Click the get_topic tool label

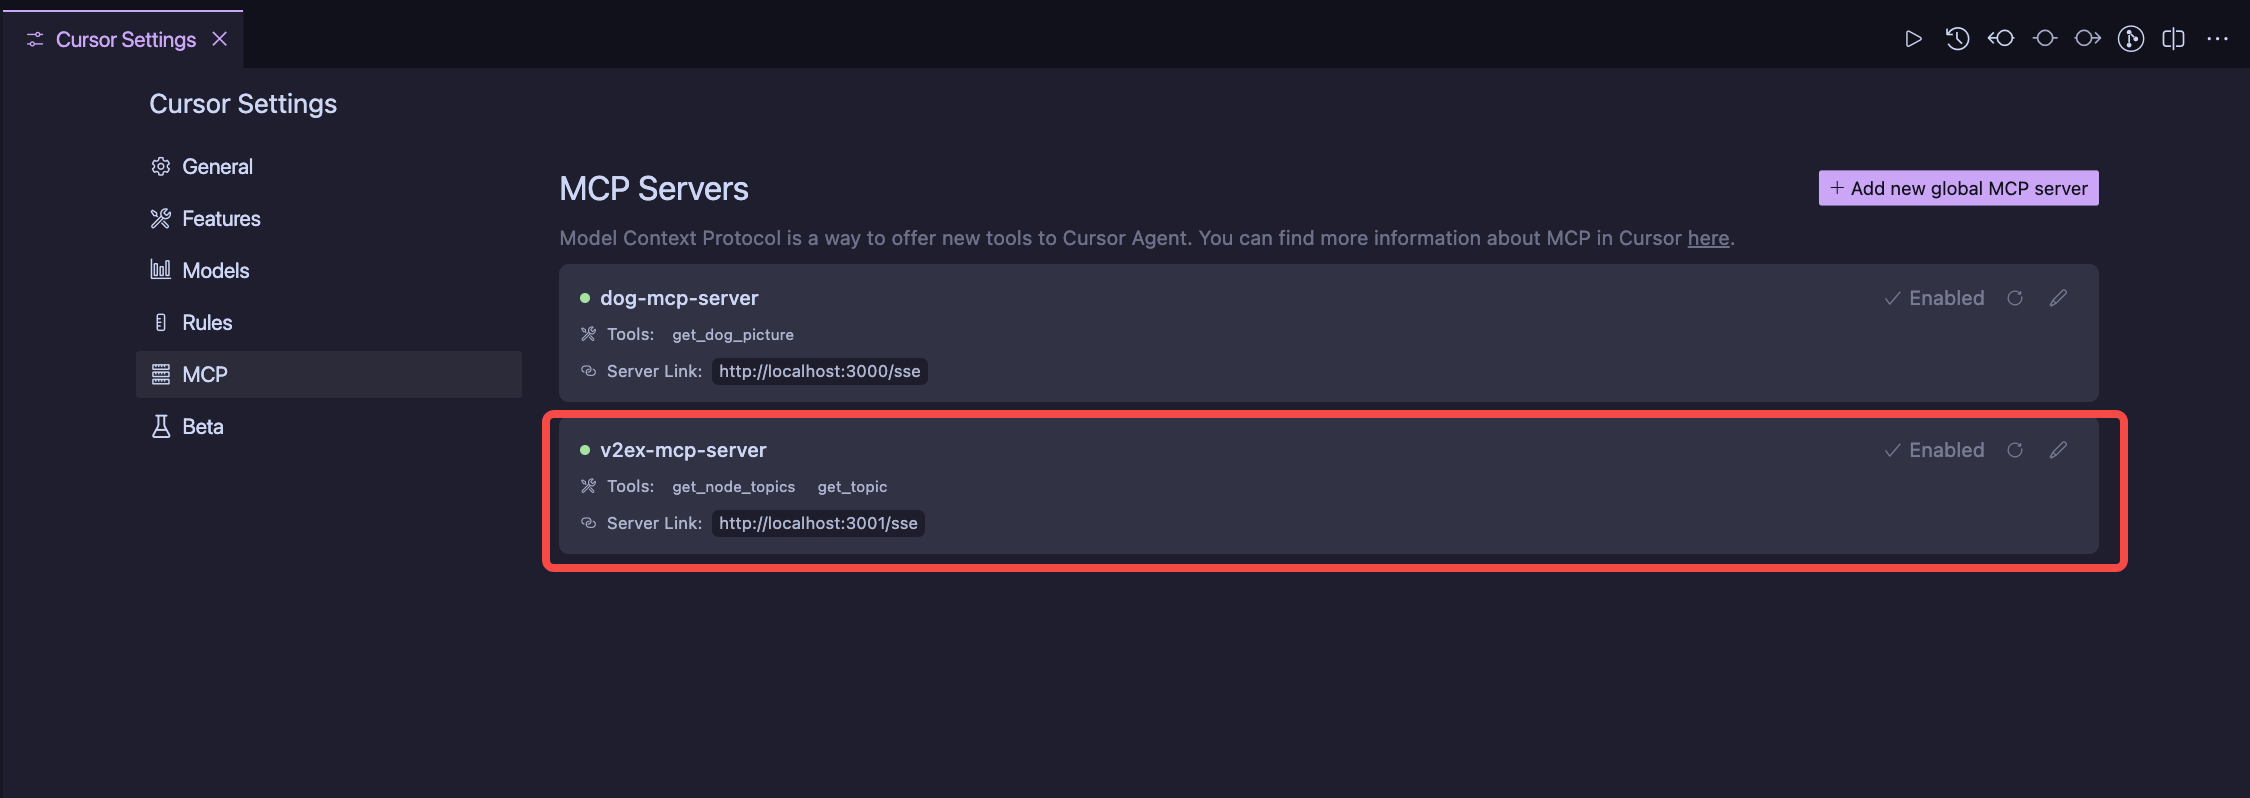[x=852, y=487]
